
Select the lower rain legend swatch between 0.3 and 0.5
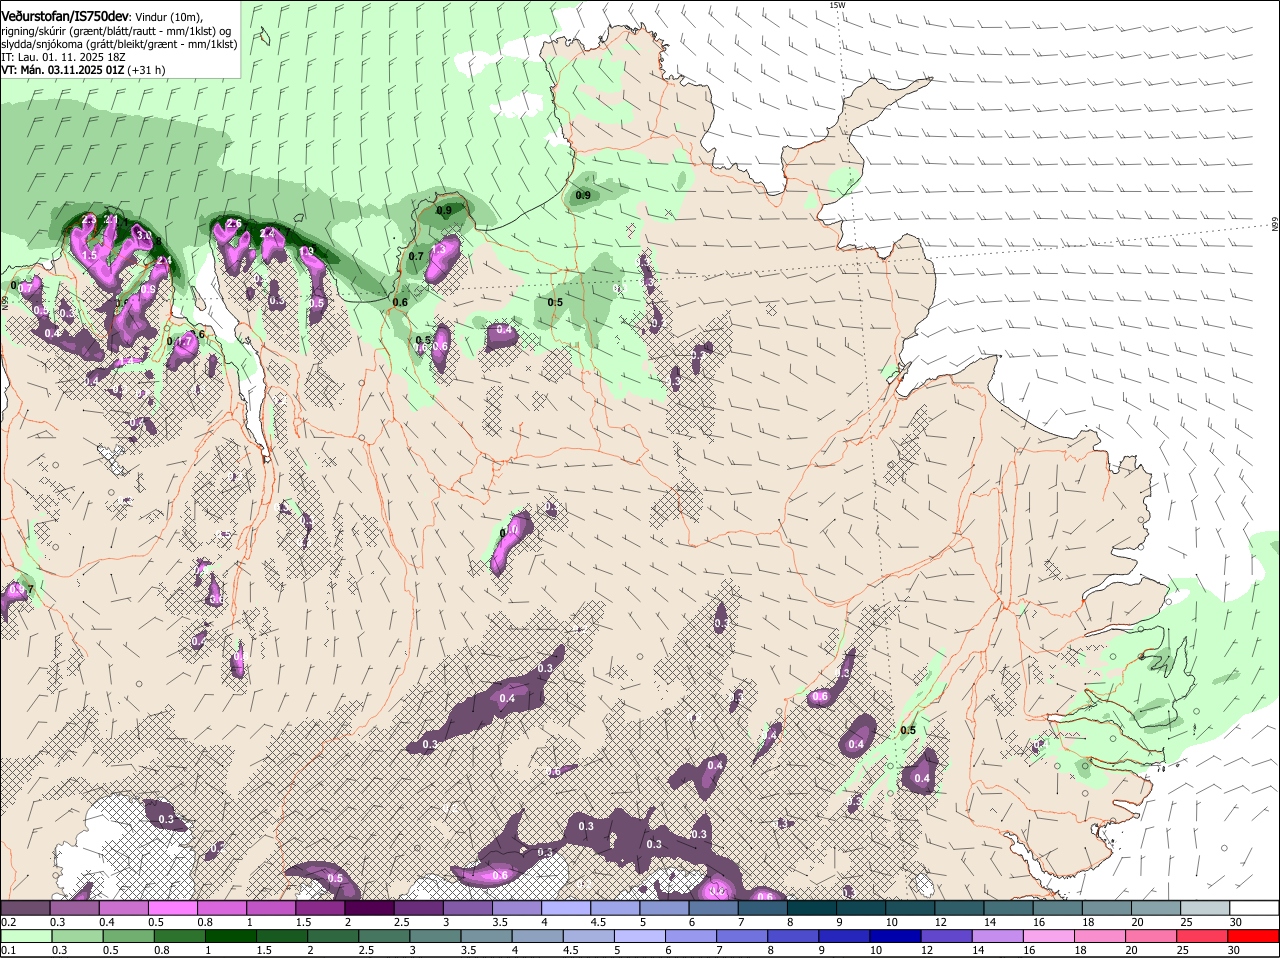point(77,936)
